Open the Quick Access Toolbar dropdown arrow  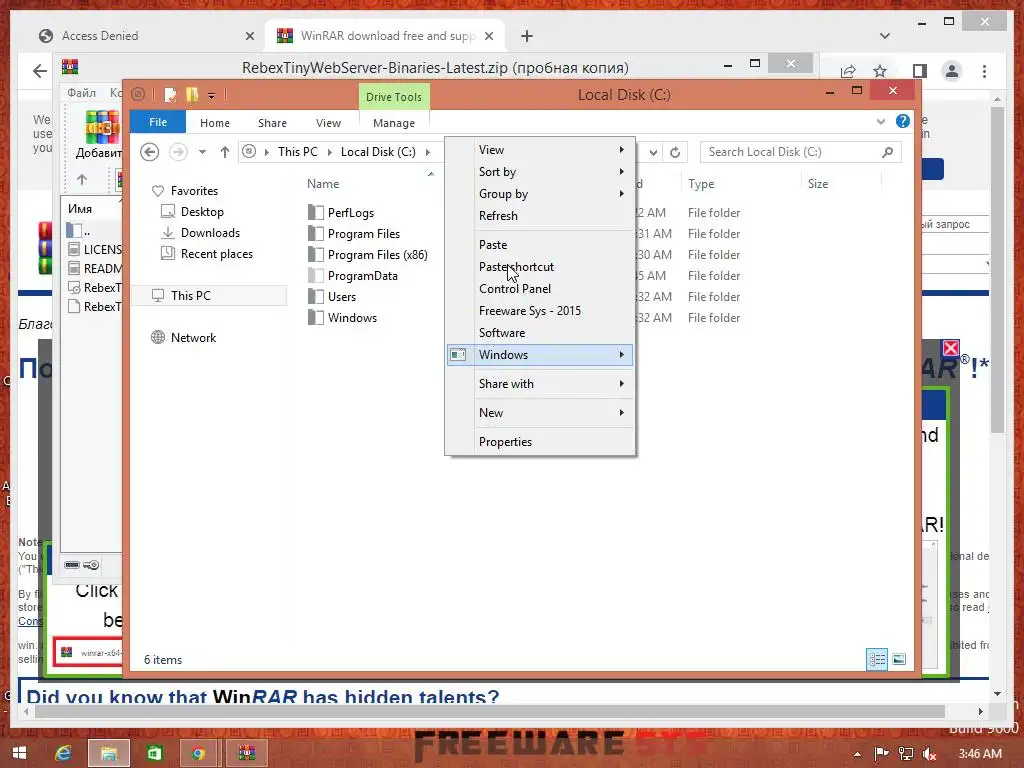click(x=212, y=95)
